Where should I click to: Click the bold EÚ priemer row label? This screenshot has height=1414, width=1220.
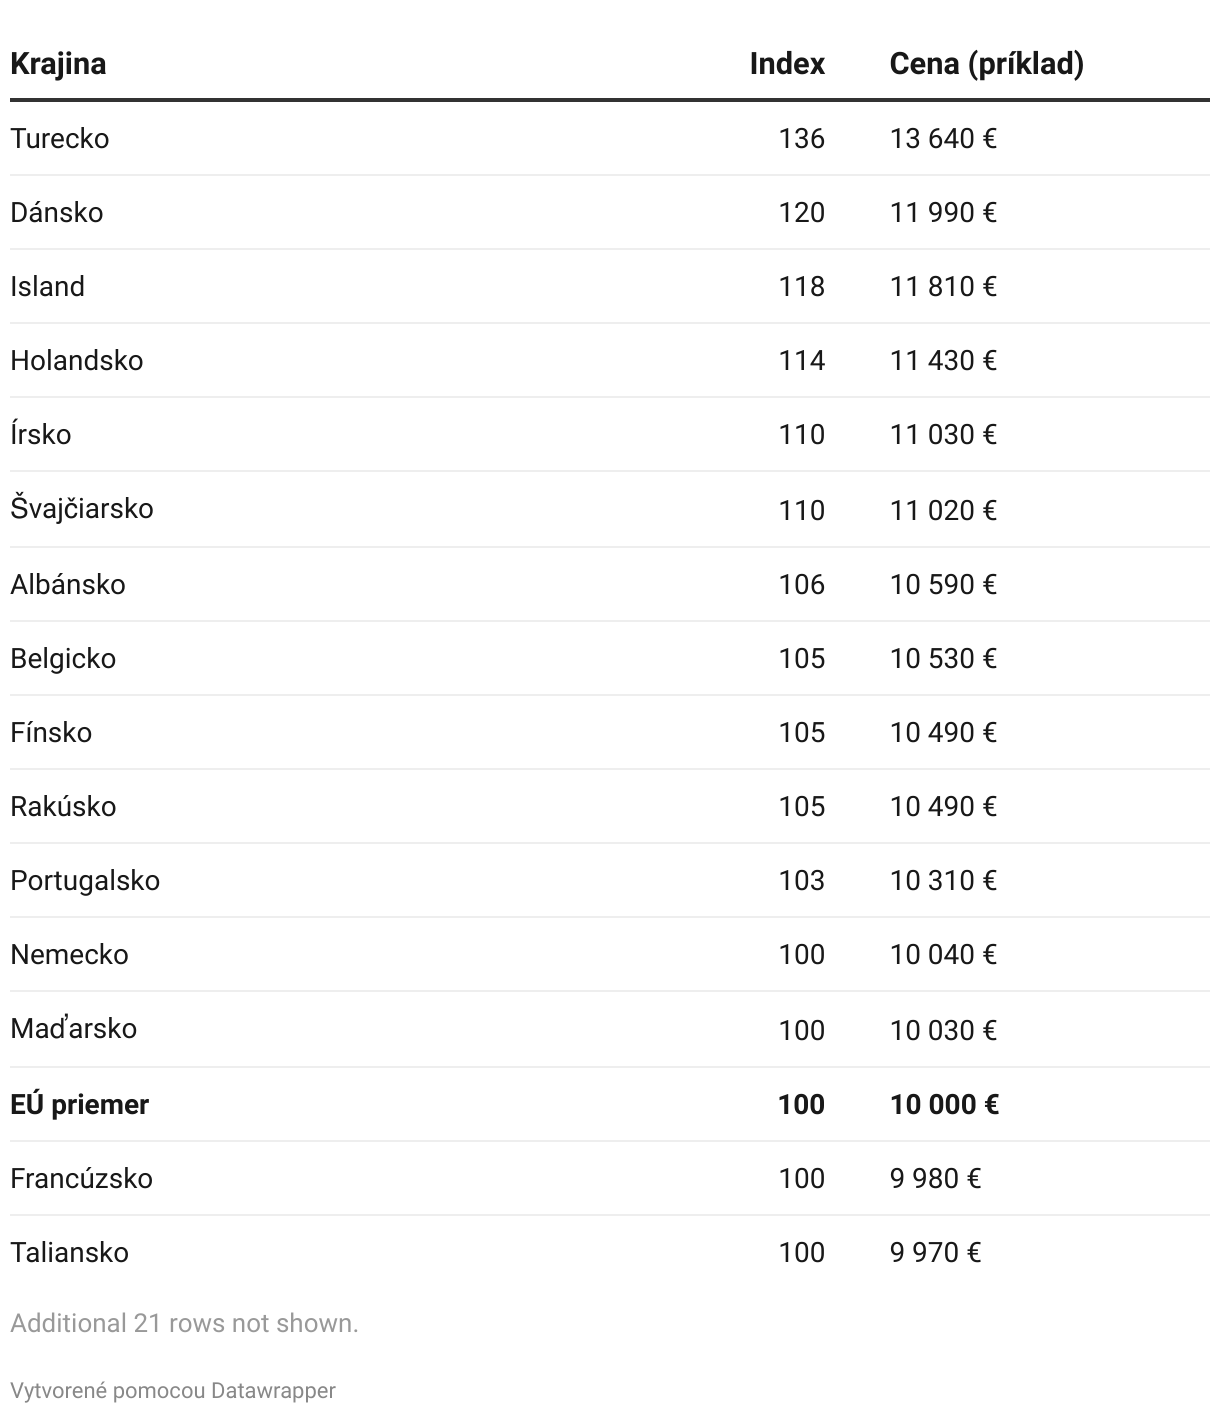pyautogui.click(x=80, y=1104)
